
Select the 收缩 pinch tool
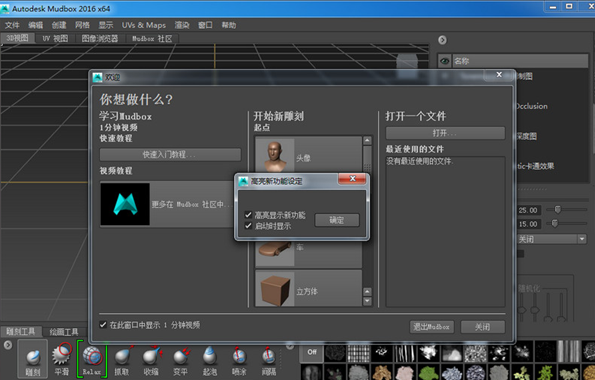pyautogui.click(x=151, y=358)
